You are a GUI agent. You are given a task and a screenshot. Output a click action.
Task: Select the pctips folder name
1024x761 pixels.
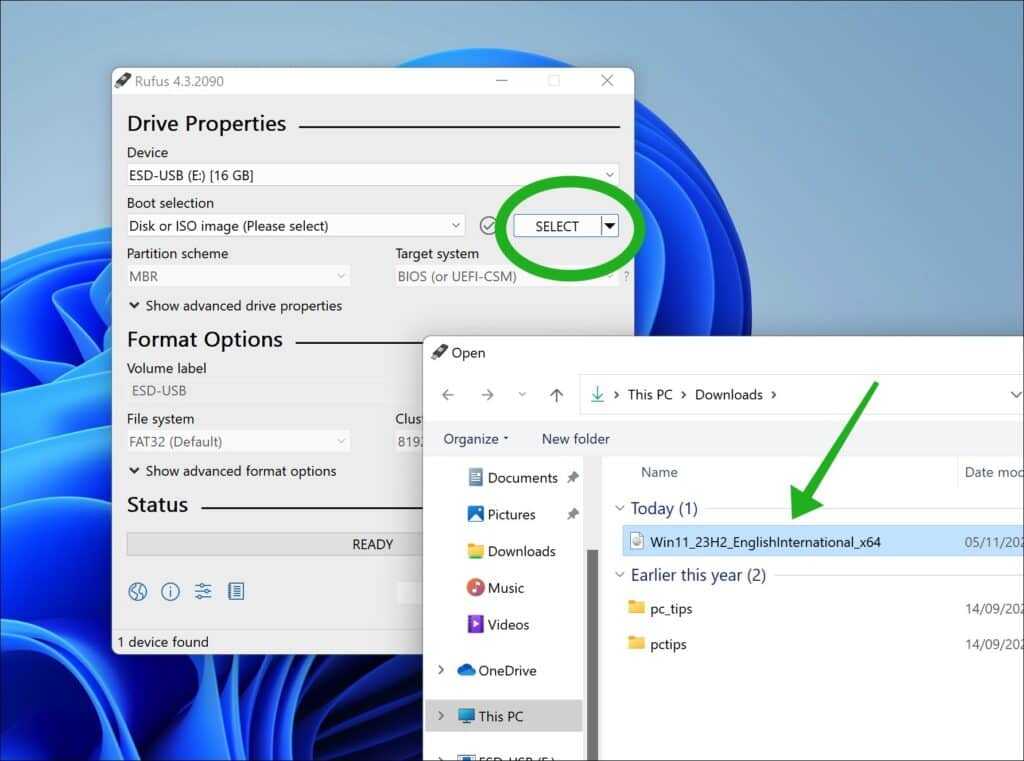[668, 644]
